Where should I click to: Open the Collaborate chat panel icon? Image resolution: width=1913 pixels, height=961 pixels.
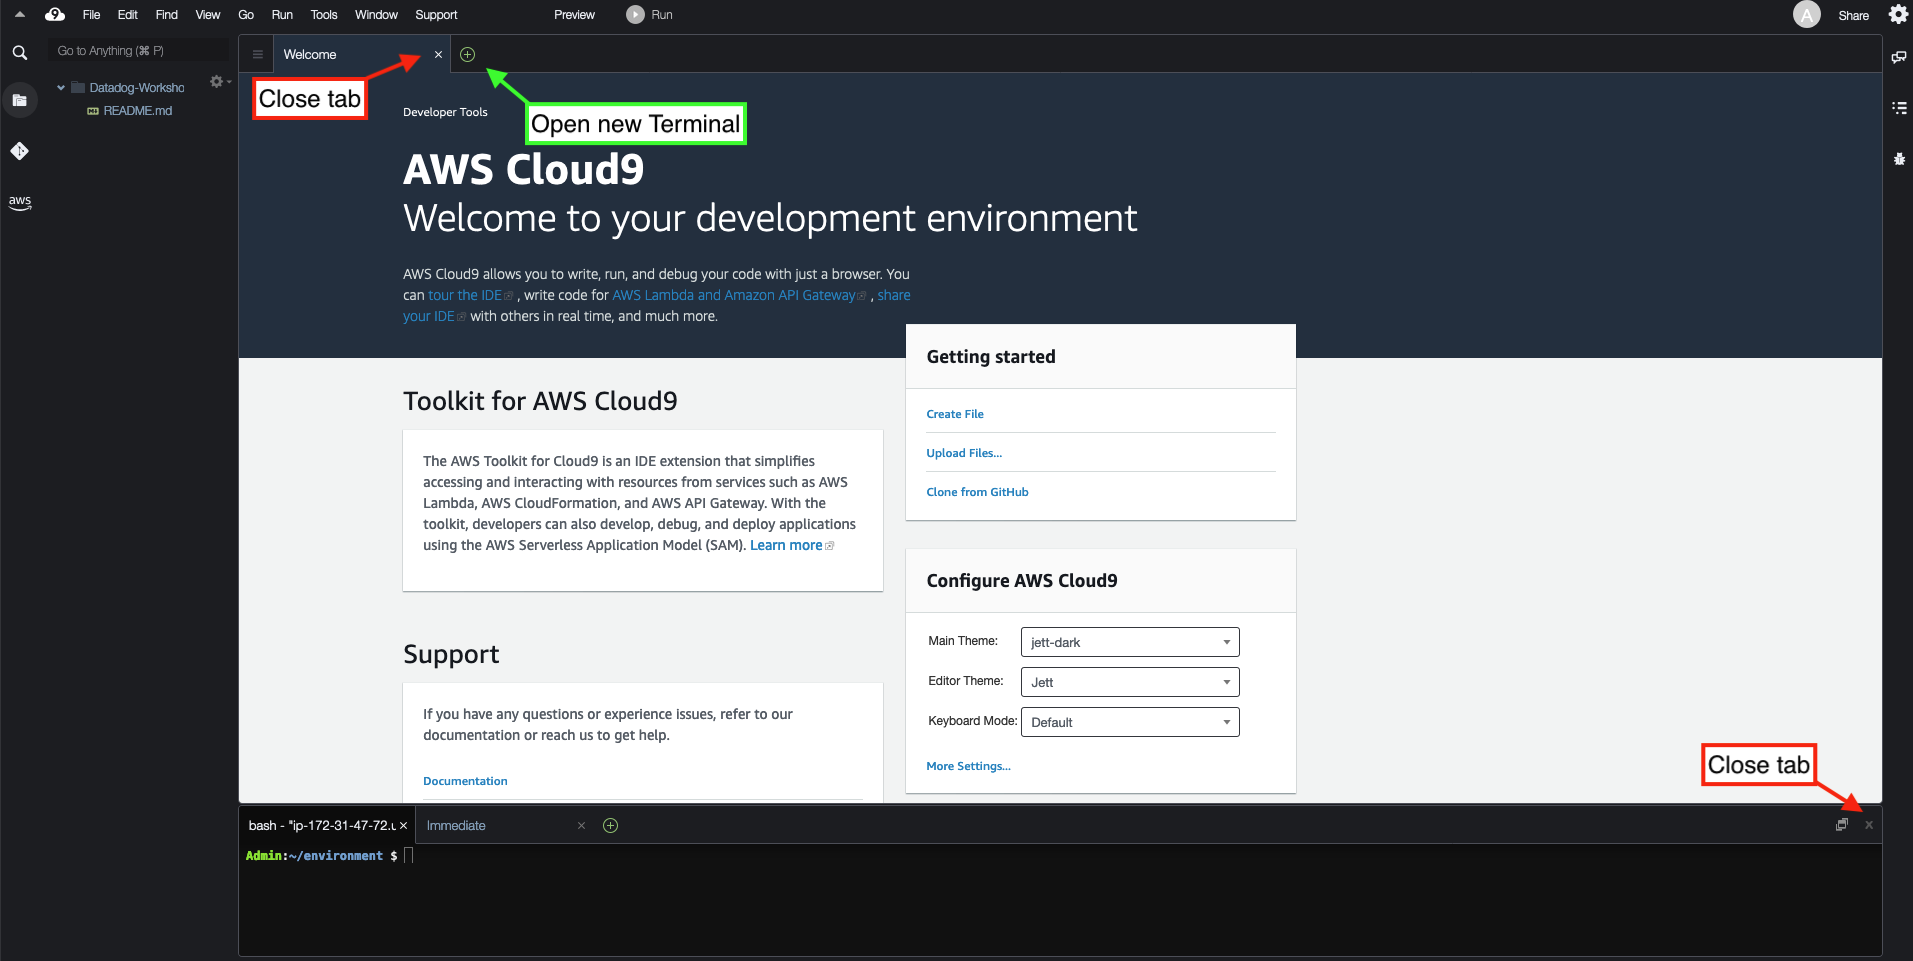click(1898, 57)
